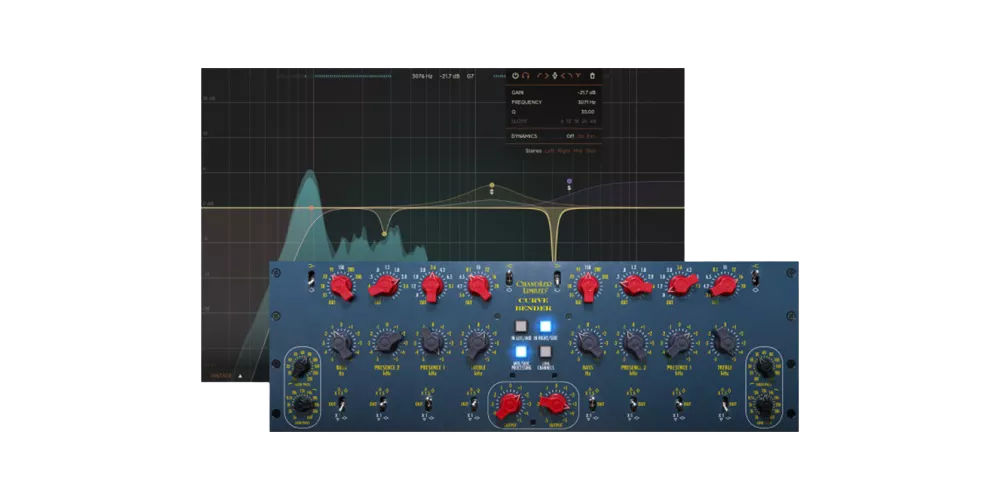Flip the left channel Presence 2 multiplier switch
The height and width of the screenshot is (500, 1000).
point(383,403)
